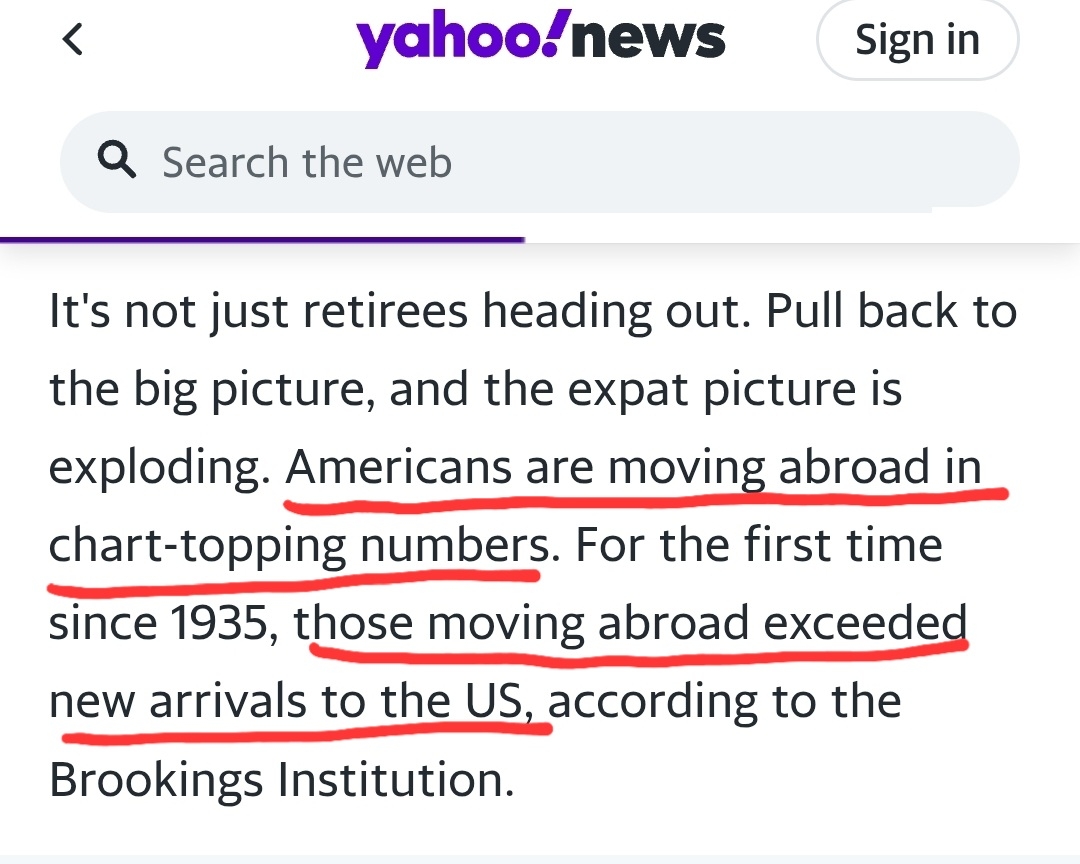Click the sentence 'It's not just retirees'
Screen dimensions: 1080x864
pos(257,312)
